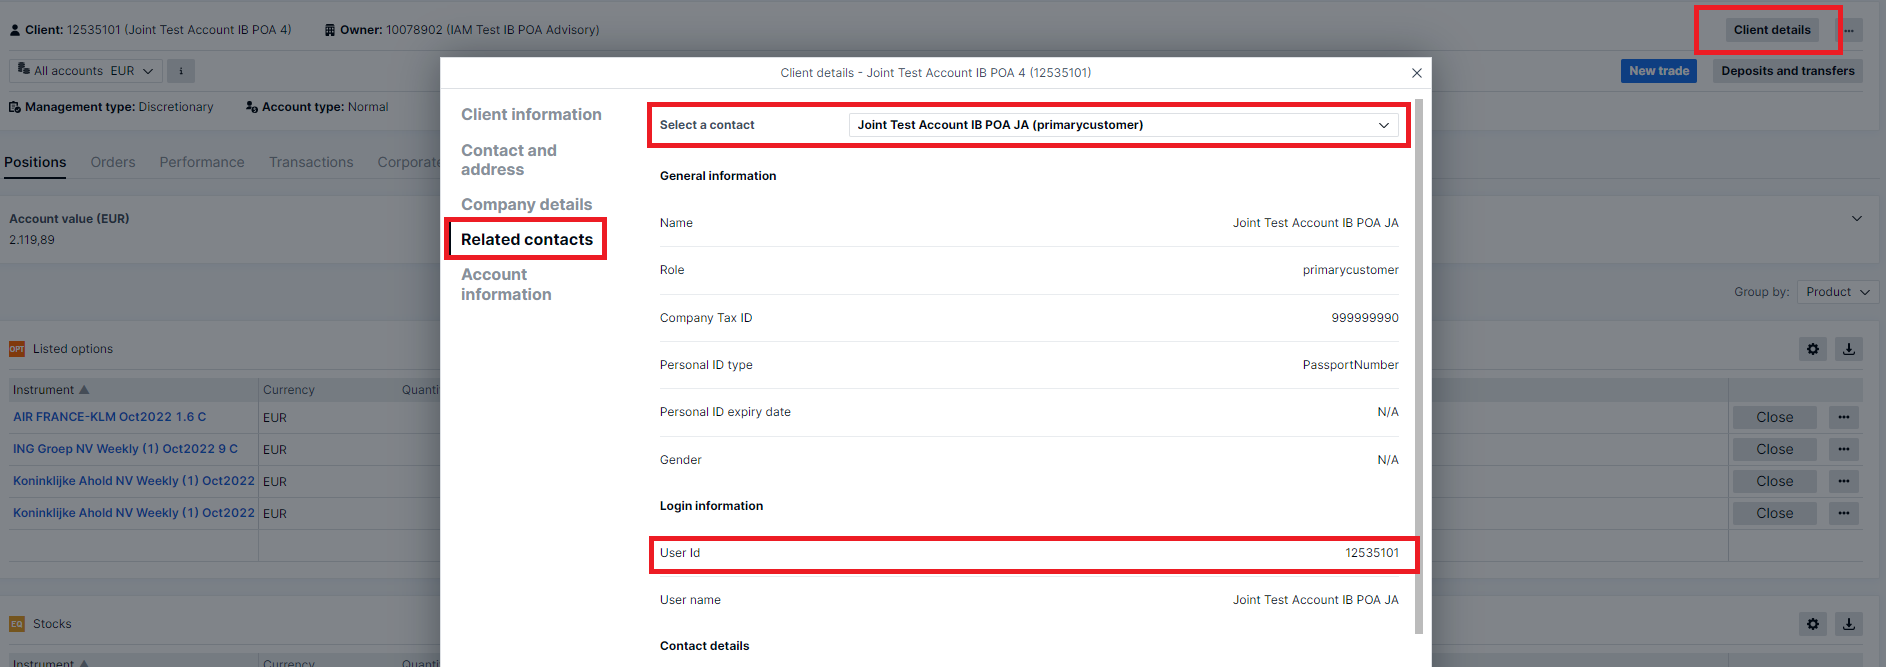Screen dimensions: 1886x667
Task: Open more actions for ING Groep row
Action: [1844, 450]
